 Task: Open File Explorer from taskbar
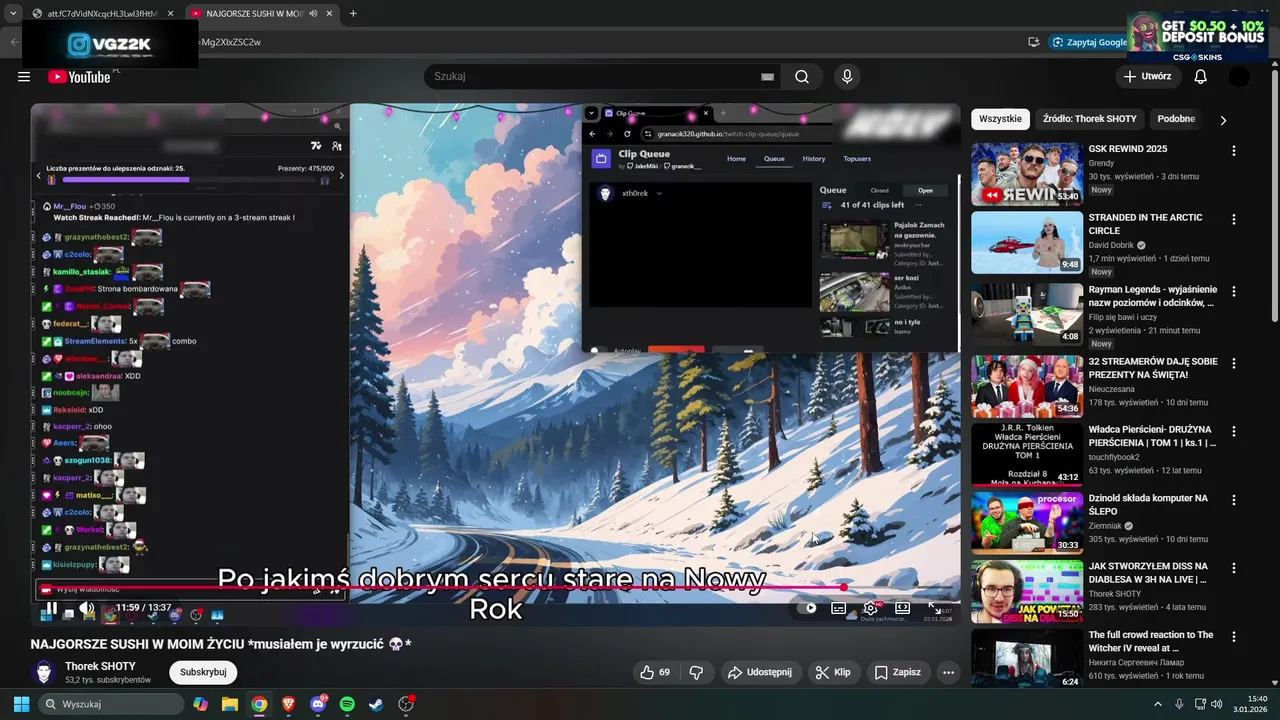230,704
